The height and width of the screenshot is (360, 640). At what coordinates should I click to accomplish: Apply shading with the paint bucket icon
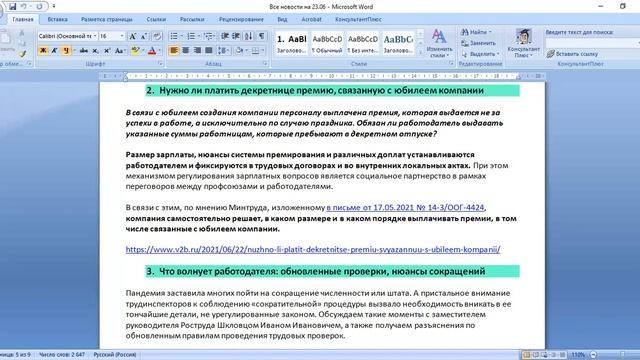[x=239, y=51]
